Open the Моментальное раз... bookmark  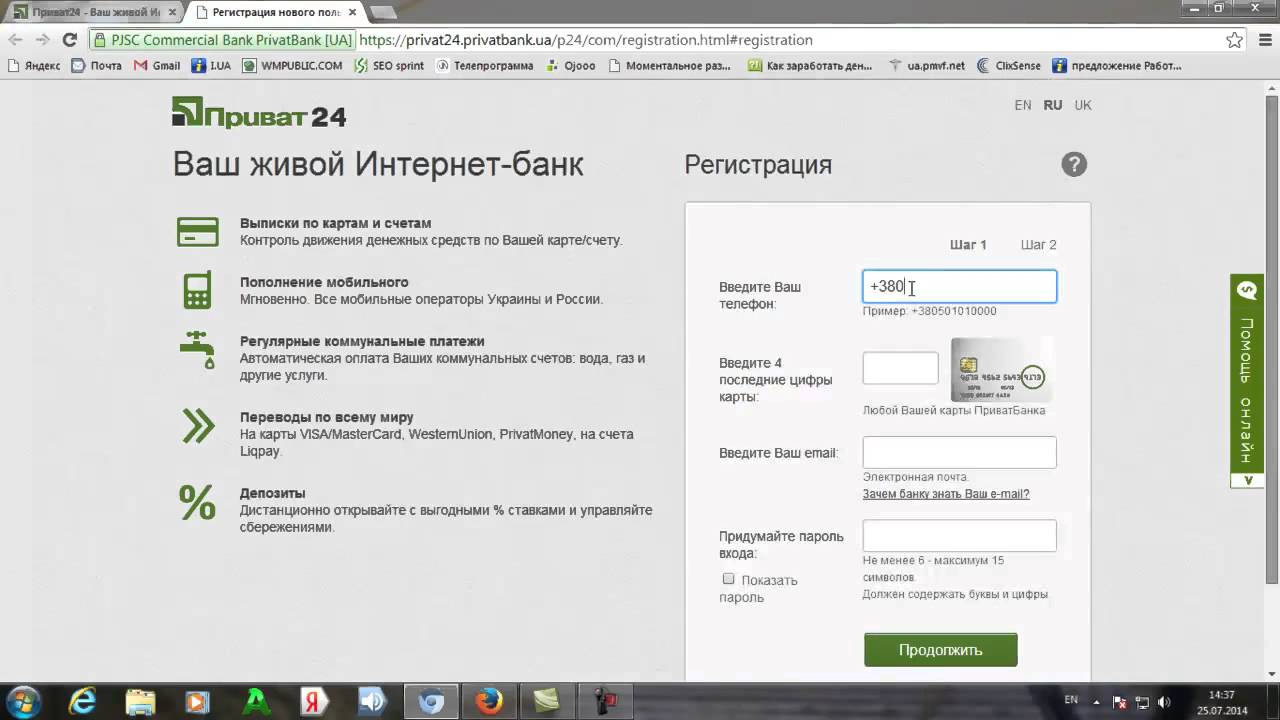(x=669, y=66)
